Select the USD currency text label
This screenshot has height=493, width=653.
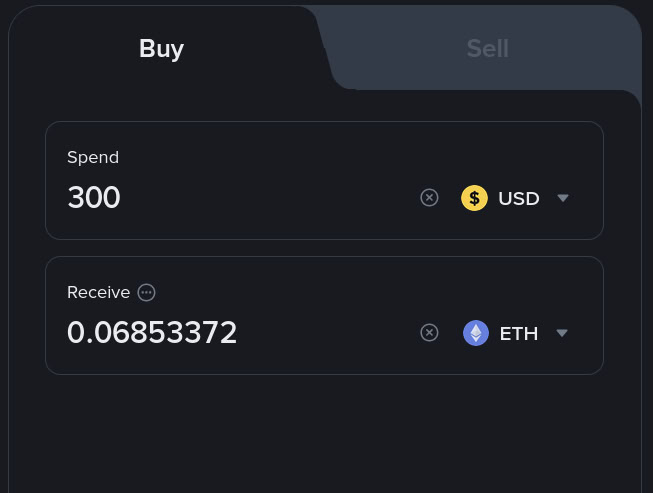point(519,198)
